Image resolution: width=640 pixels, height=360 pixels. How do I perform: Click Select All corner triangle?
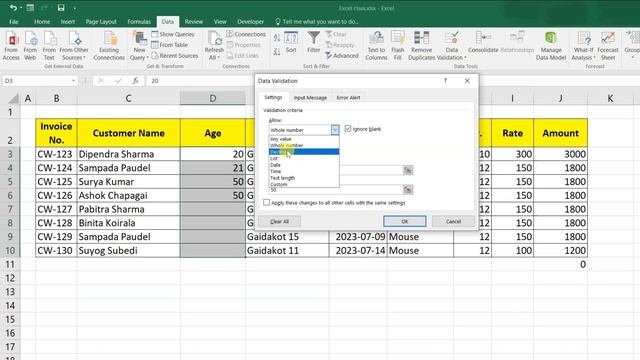point(14,98)
